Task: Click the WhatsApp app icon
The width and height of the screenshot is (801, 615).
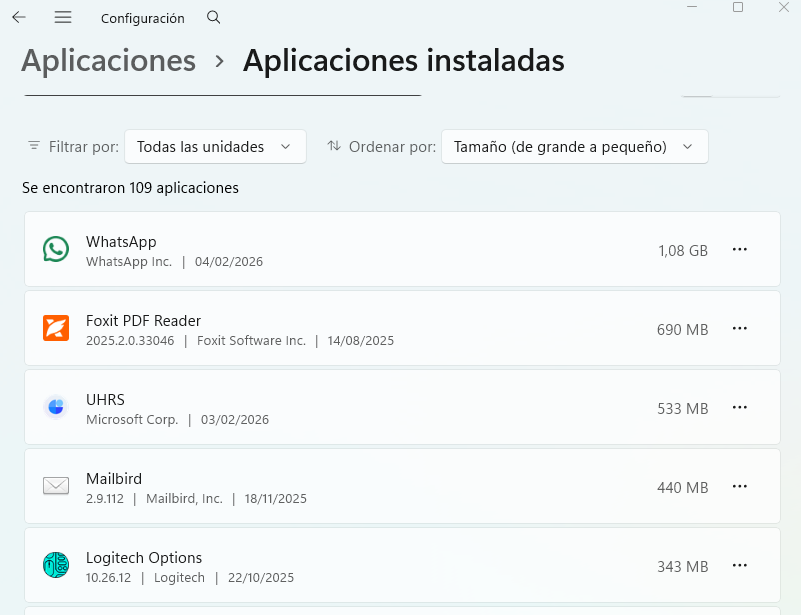Action: (x=56, y=250)
